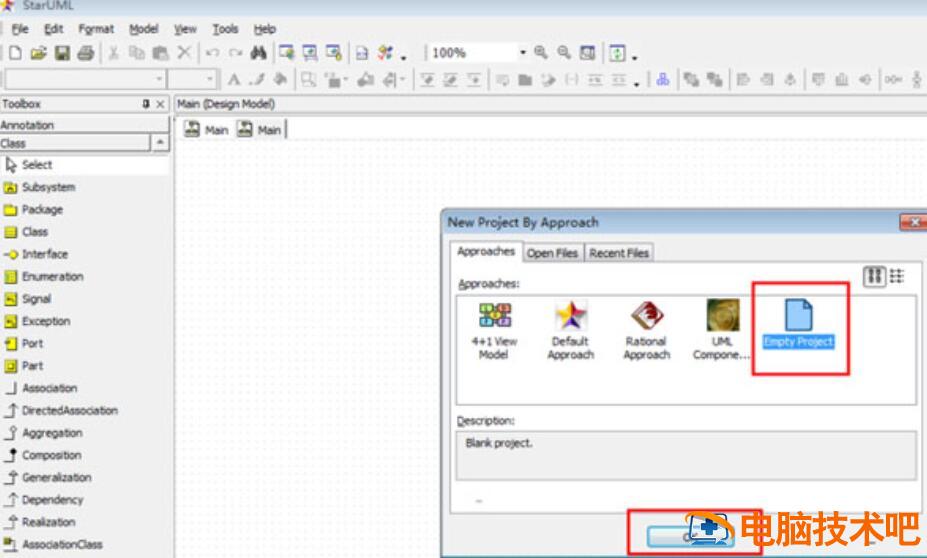
Task: Toggle the Toolbox pin icon
Action: click(145, 104)
